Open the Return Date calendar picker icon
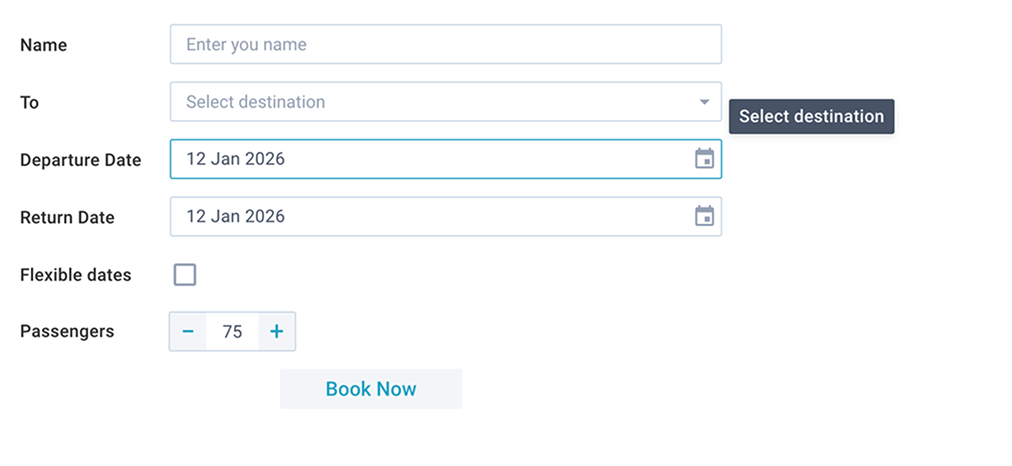1012x466 pixels. (705, 216)
